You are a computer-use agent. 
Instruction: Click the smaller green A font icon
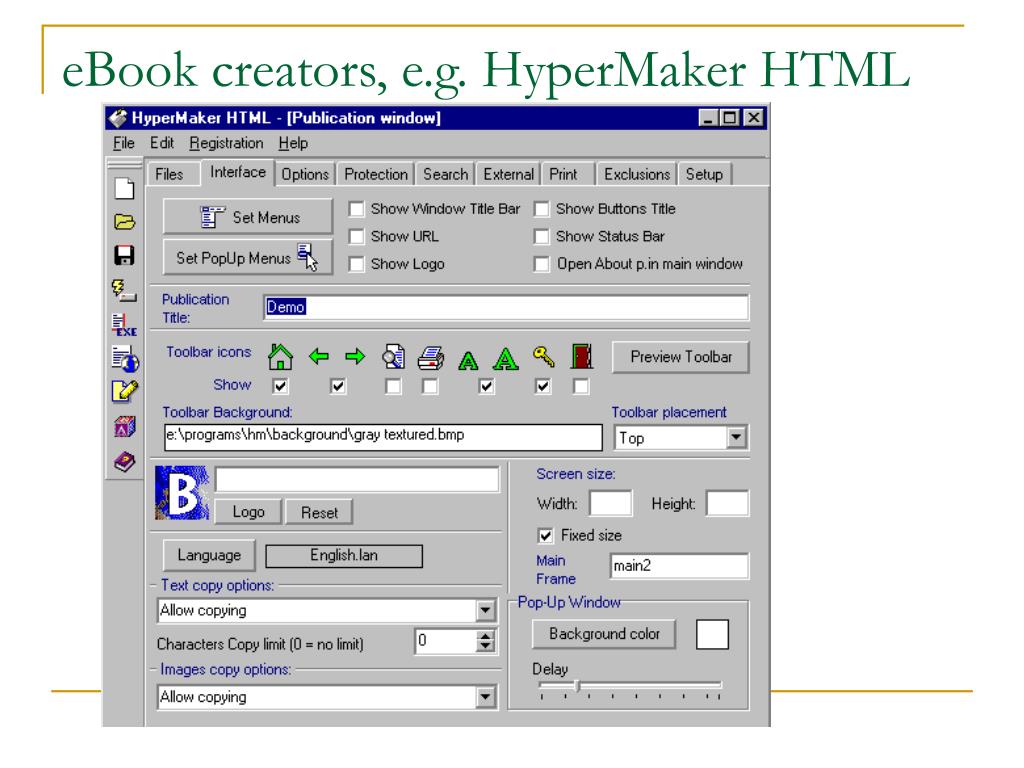pos(468,360)
